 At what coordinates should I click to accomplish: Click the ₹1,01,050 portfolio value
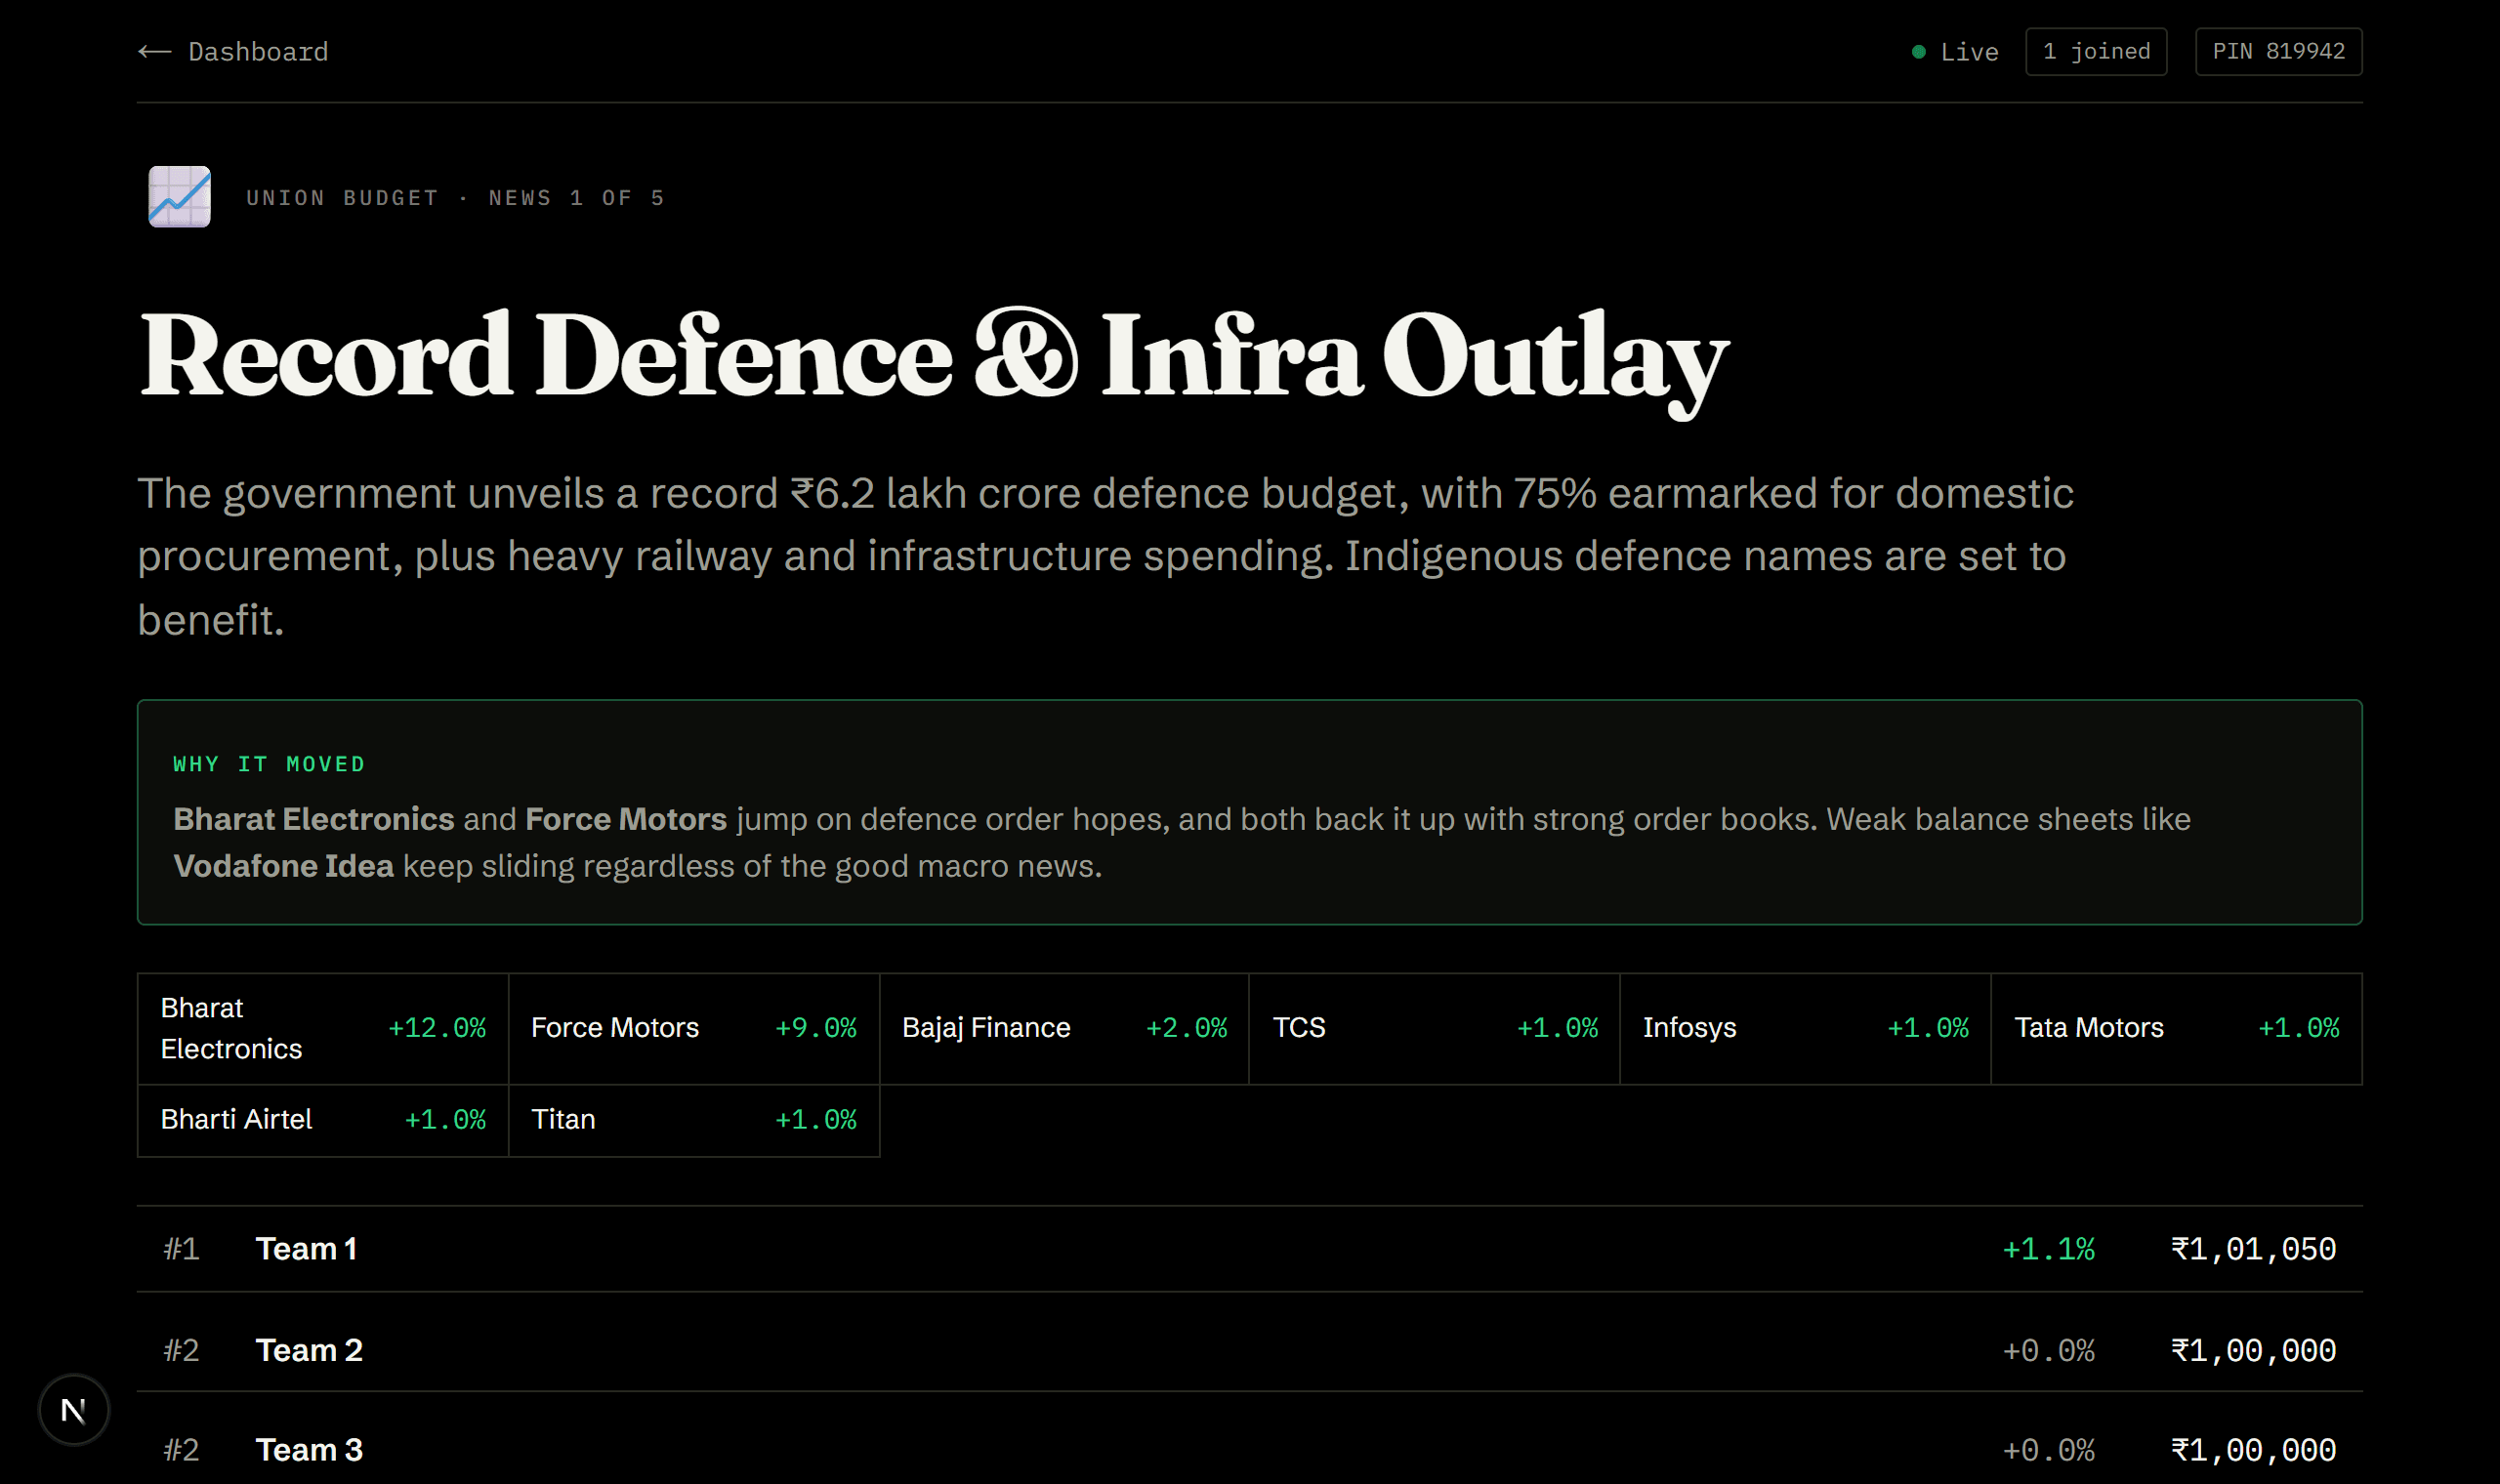click(2253, 1249)
